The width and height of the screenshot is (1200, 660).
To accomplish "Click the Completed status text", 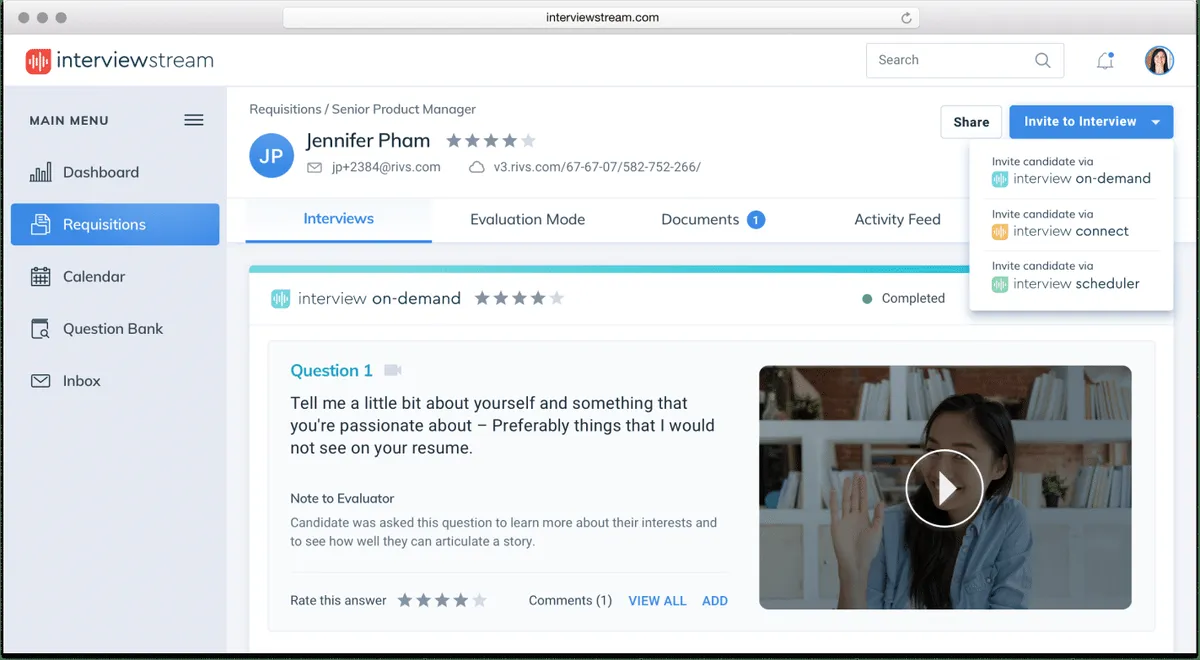I will [x=913, y=298].
